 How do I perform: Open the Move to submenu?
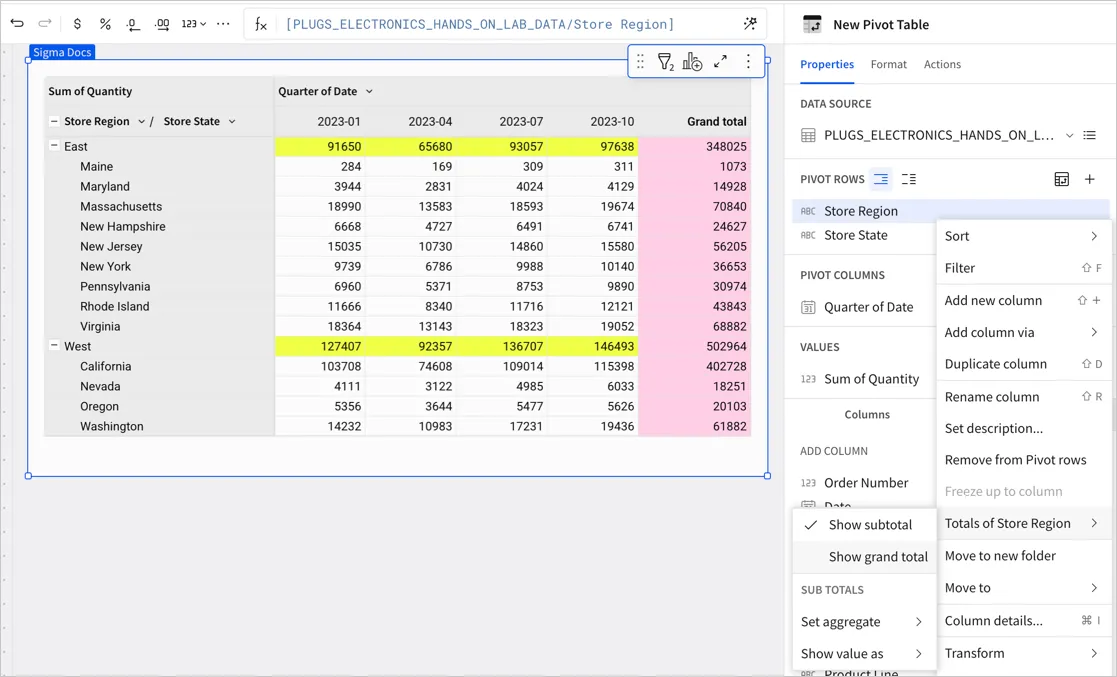1023,588
